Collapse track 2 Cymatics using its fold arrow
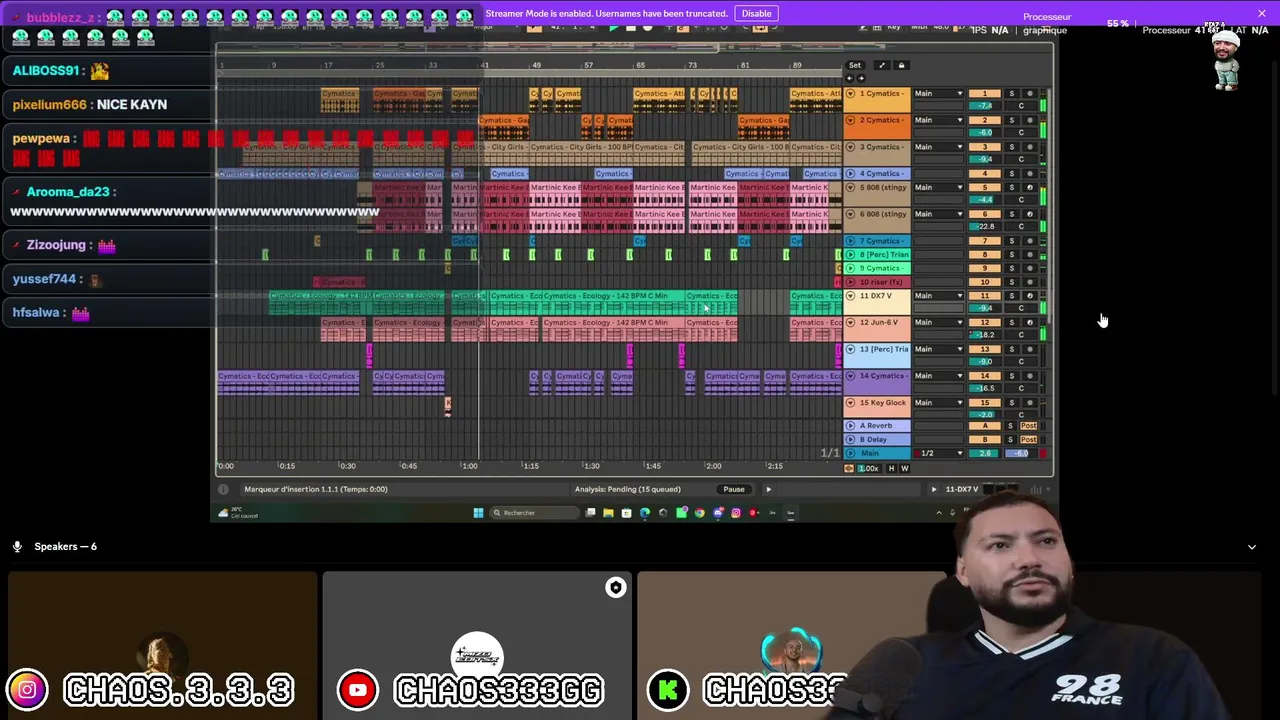Screen dimensions: 1280x720 (x=850, y=121)
